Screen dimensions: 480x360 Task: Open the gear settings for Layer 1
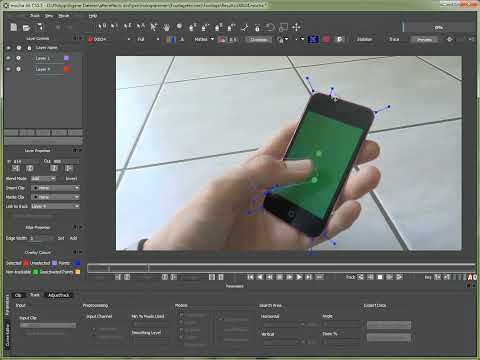tap(18, 58)
